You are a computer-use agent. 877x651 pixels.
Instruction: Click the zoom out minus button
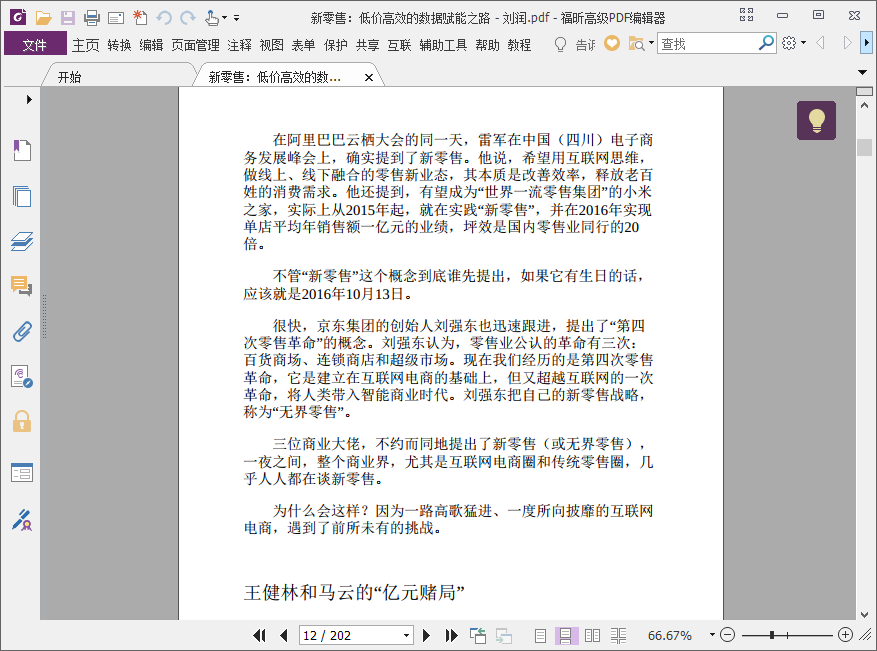[x=727, y=635]
